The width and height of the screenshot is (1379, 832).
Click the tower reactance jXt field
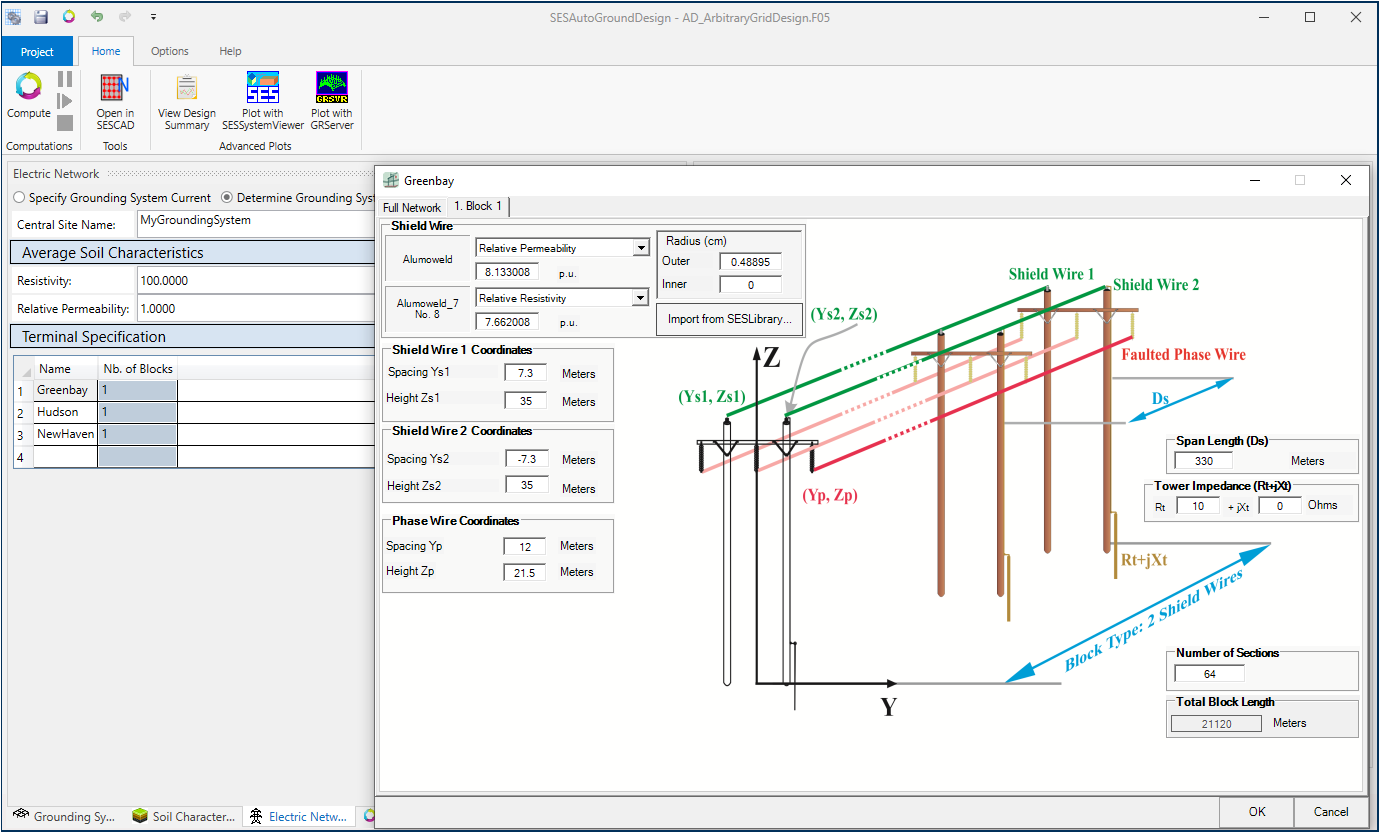pos(1279,506)
